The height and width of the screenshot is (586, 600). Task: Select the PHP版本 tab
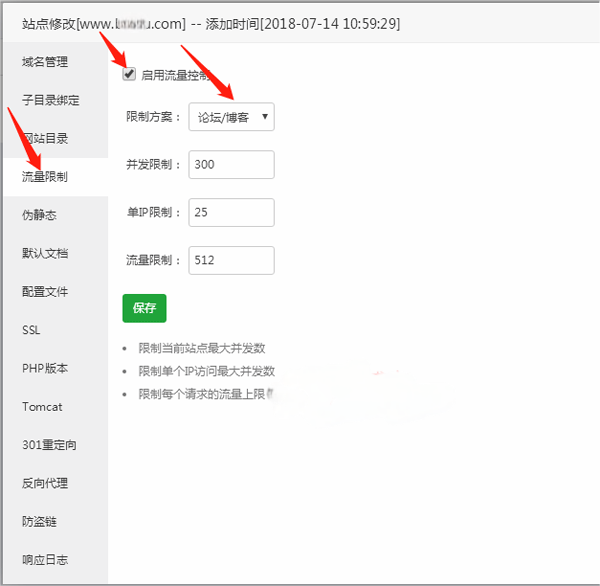tap(45, 368)
